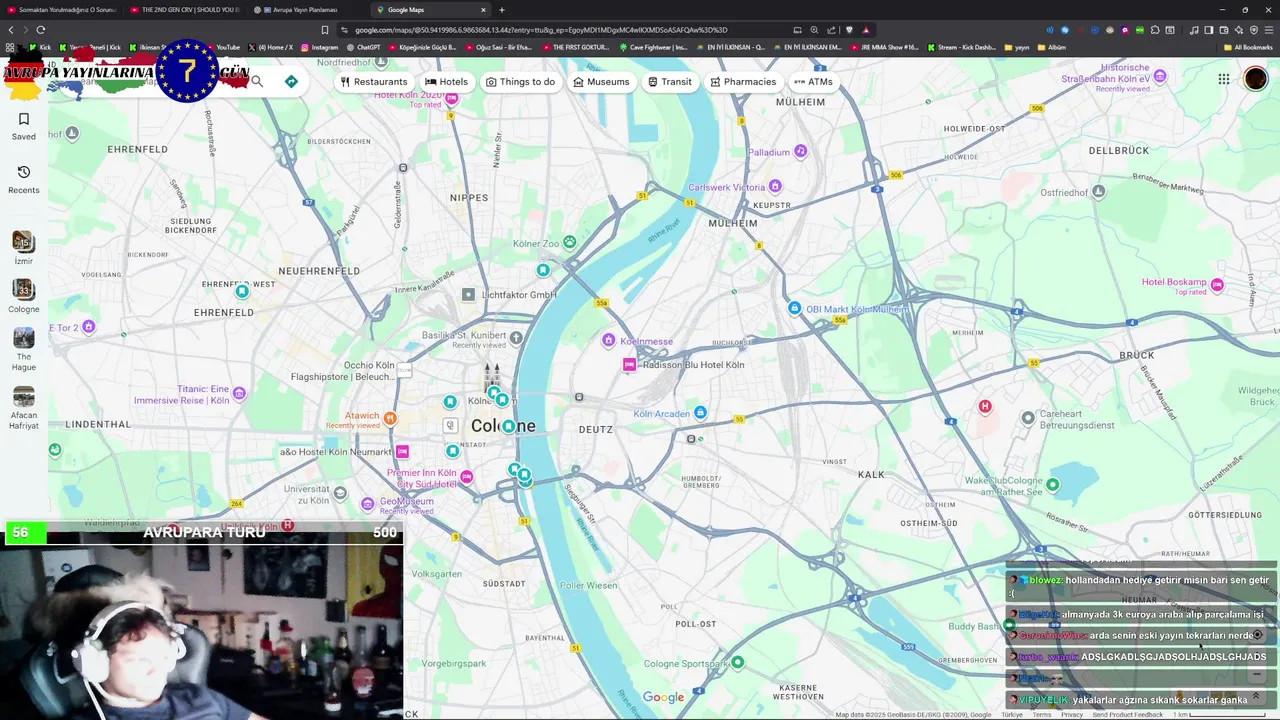Open a new browser tab

tap(502, 10)
